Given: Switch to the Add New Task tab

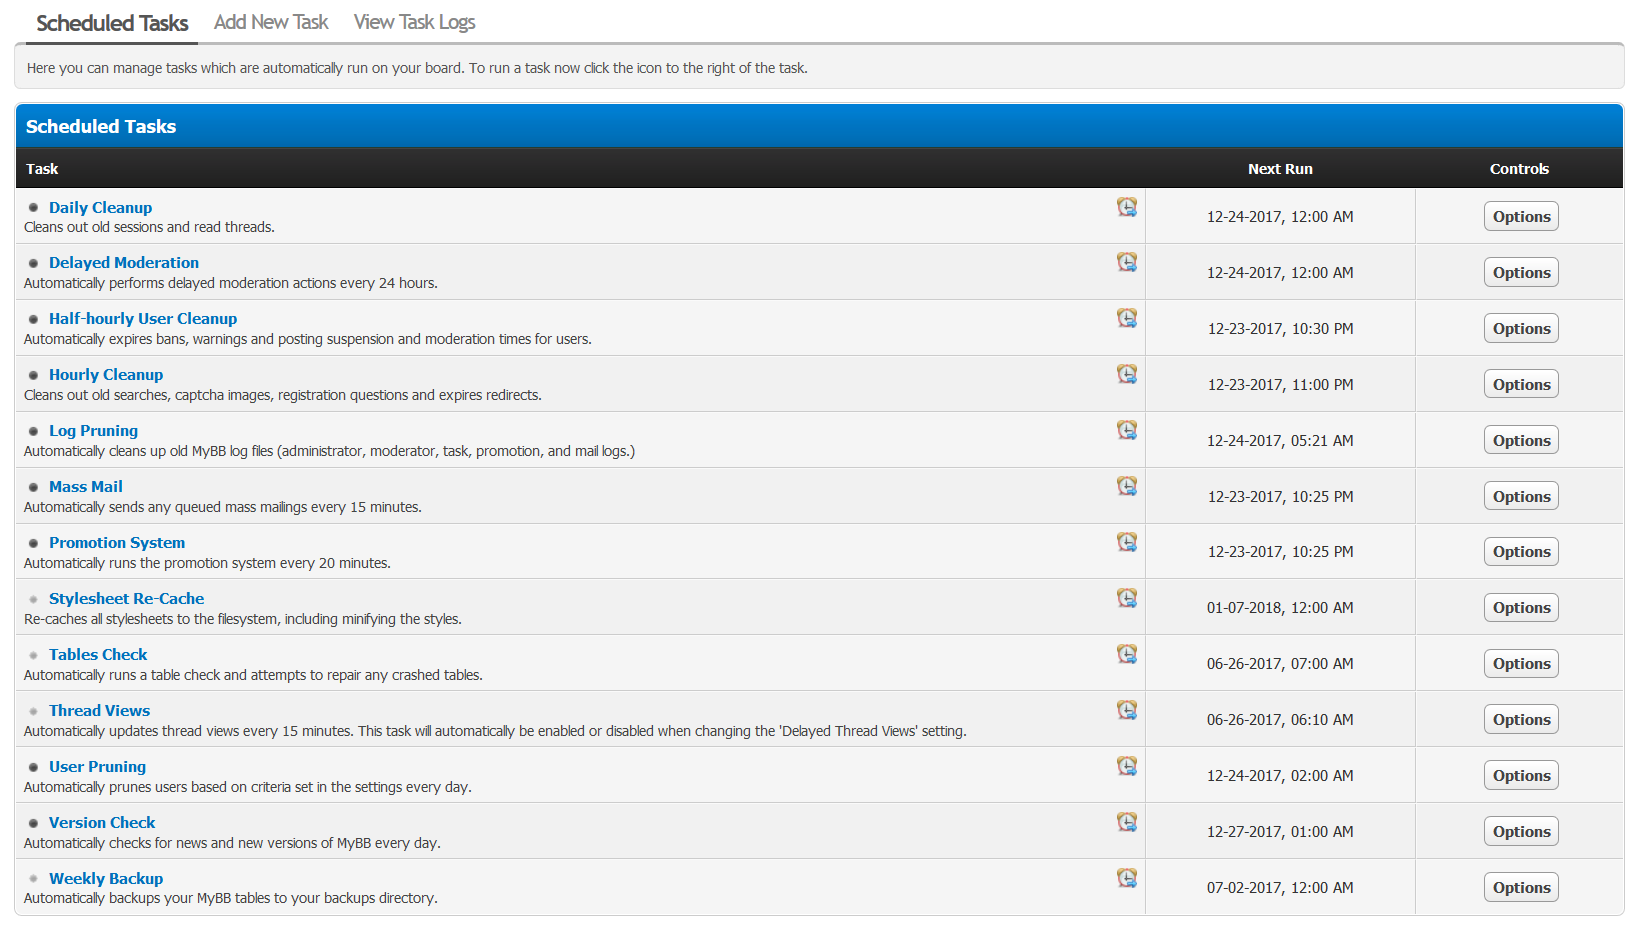Looking at the screenshot, I should [x=271, y=22].
